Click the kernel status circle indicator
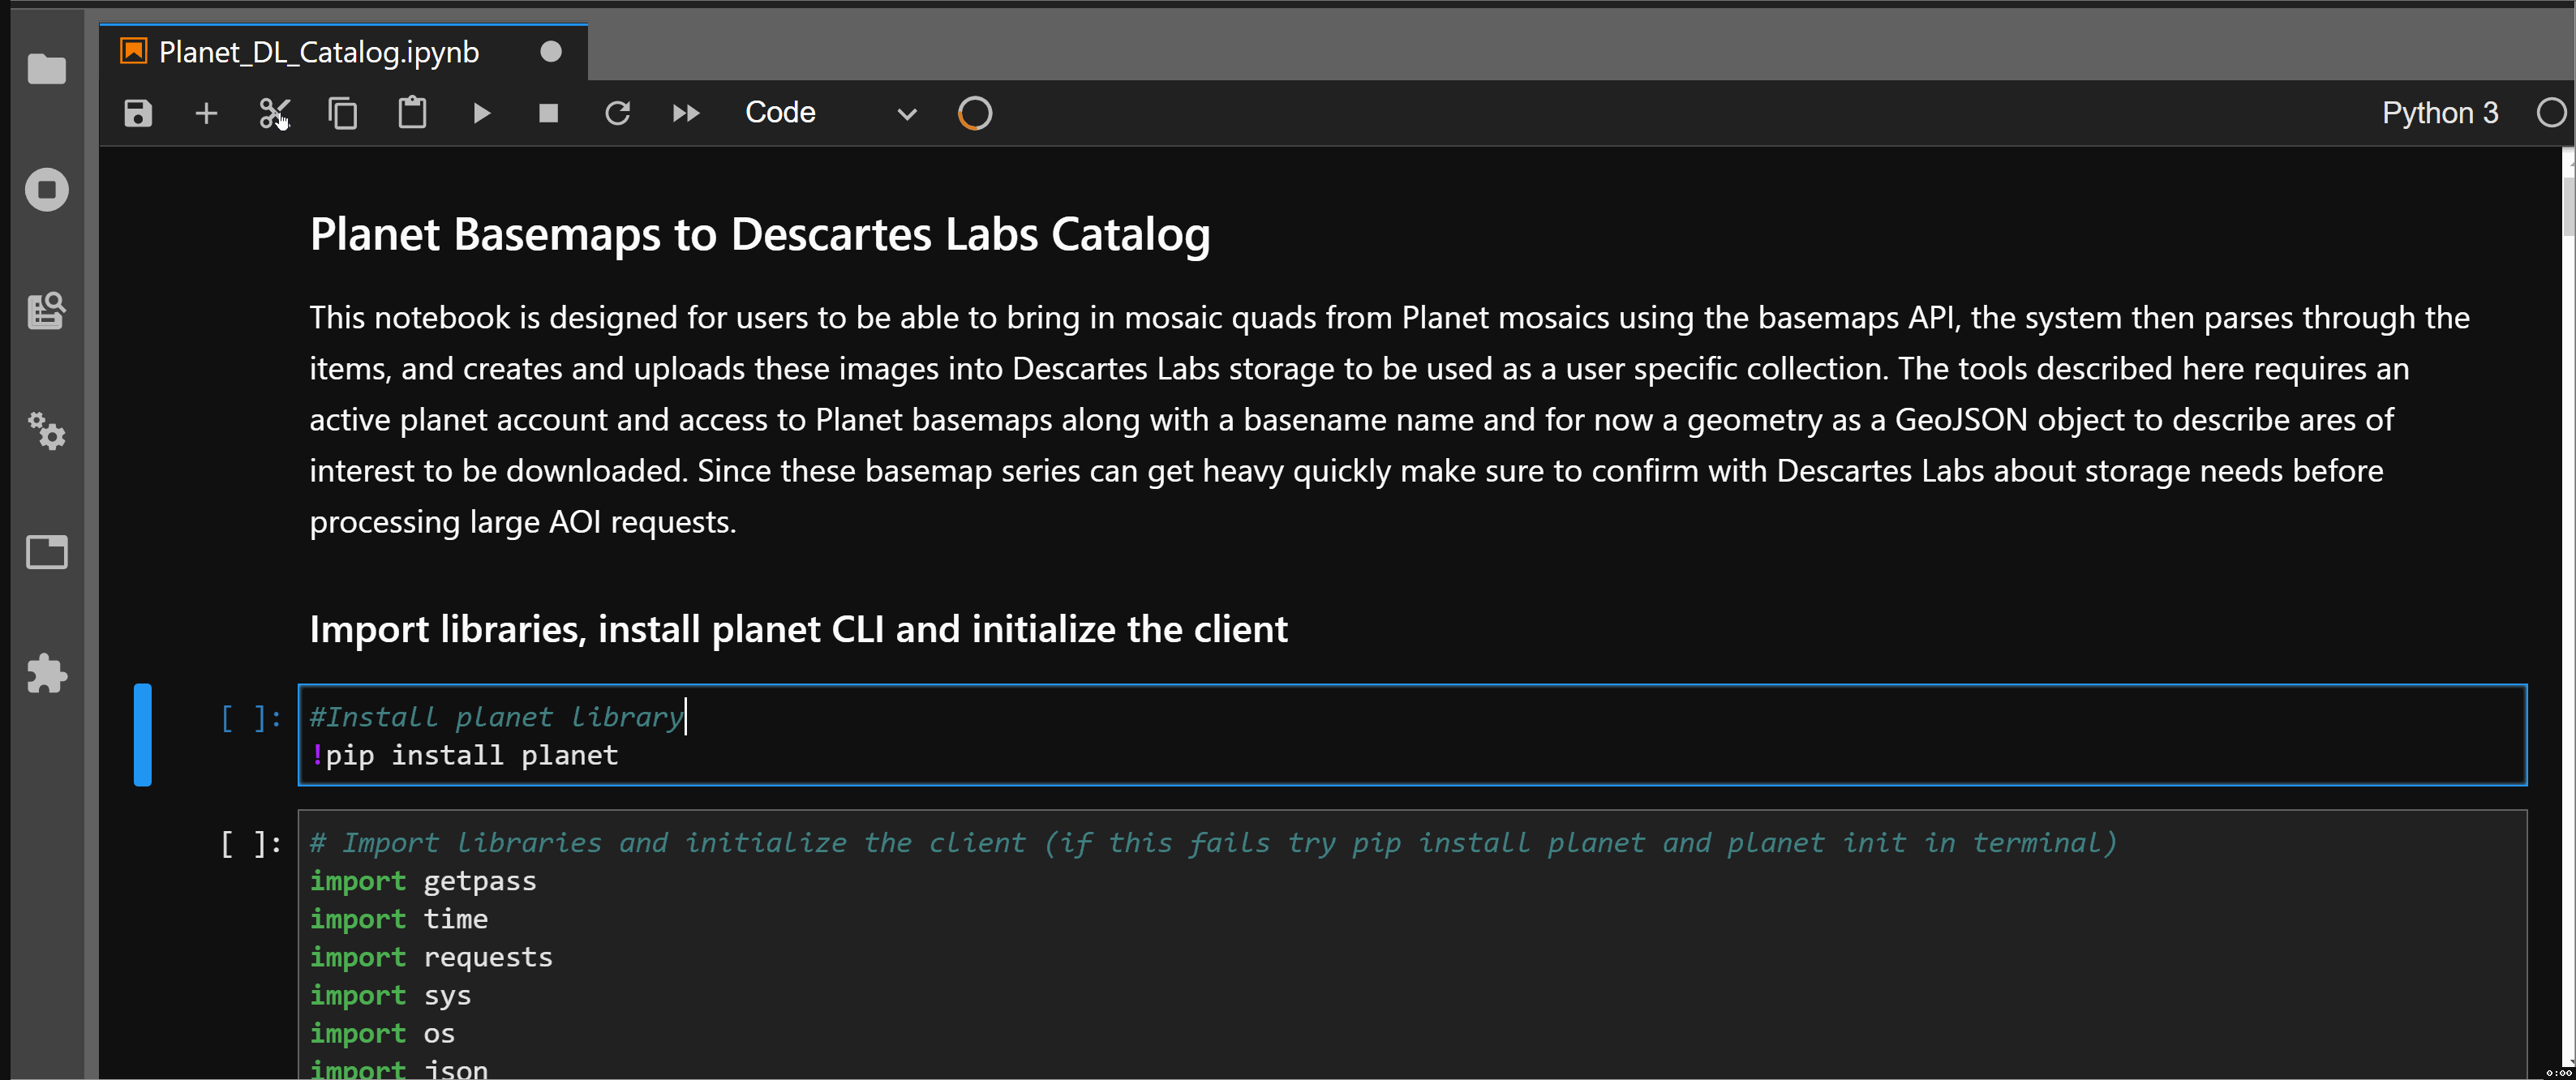This screenshot has width=2576, height=1080. coord(2551,113)
